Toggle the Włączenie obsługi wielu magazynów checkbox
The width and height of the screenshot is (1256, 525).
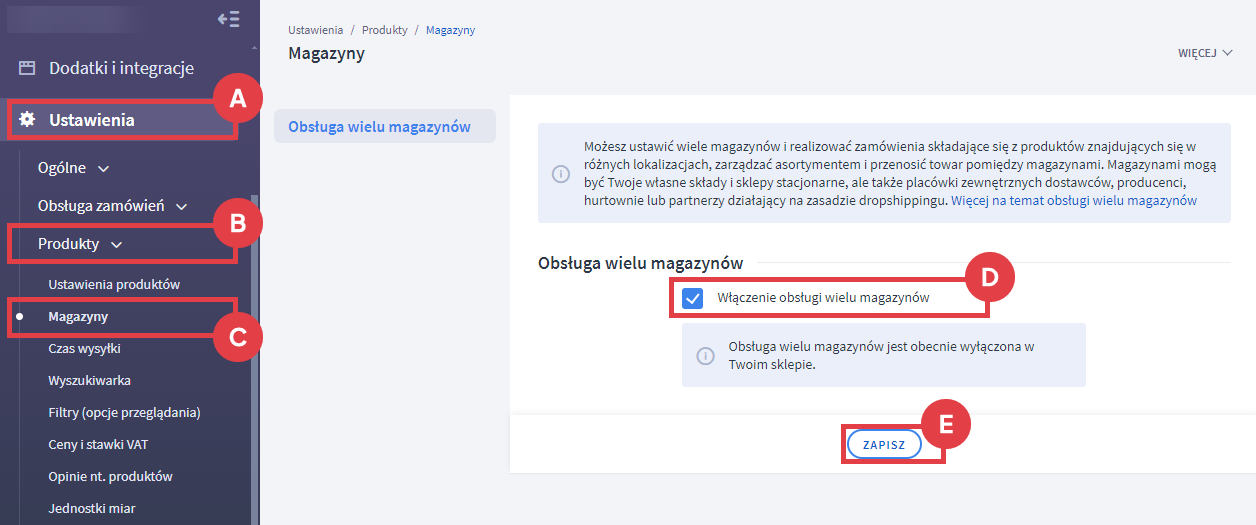pyautogui.click(x=692, y=298)
